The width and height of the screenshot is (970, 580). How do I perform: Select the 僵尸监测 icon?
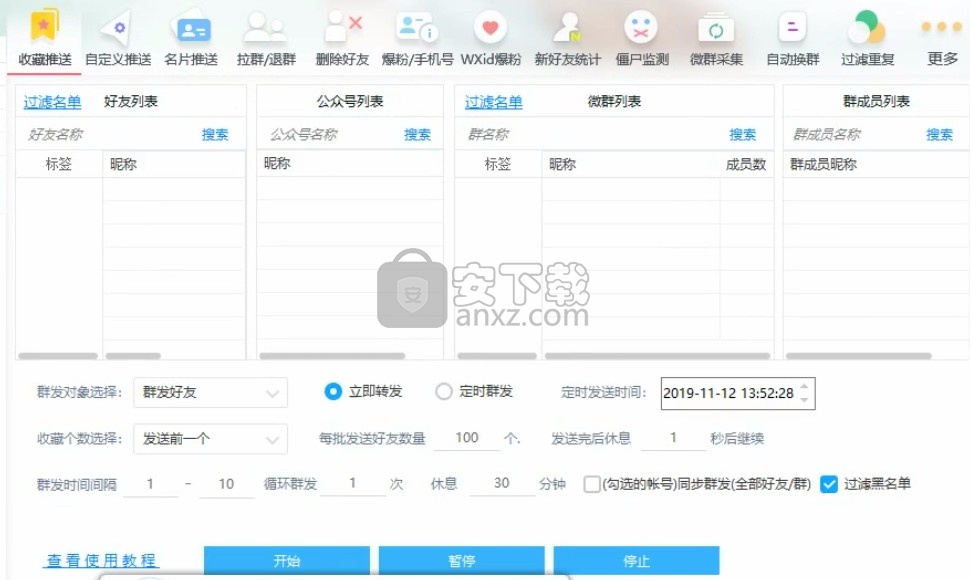click(x=641, y=28)
